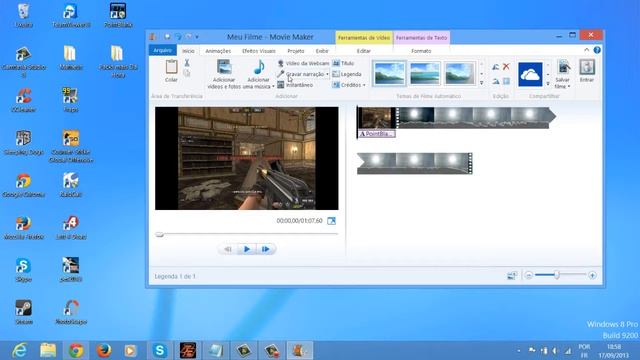Open the Adicionar uma música dropdown arrow
Viewport: 640px width, 360px height.
point(273,87)
